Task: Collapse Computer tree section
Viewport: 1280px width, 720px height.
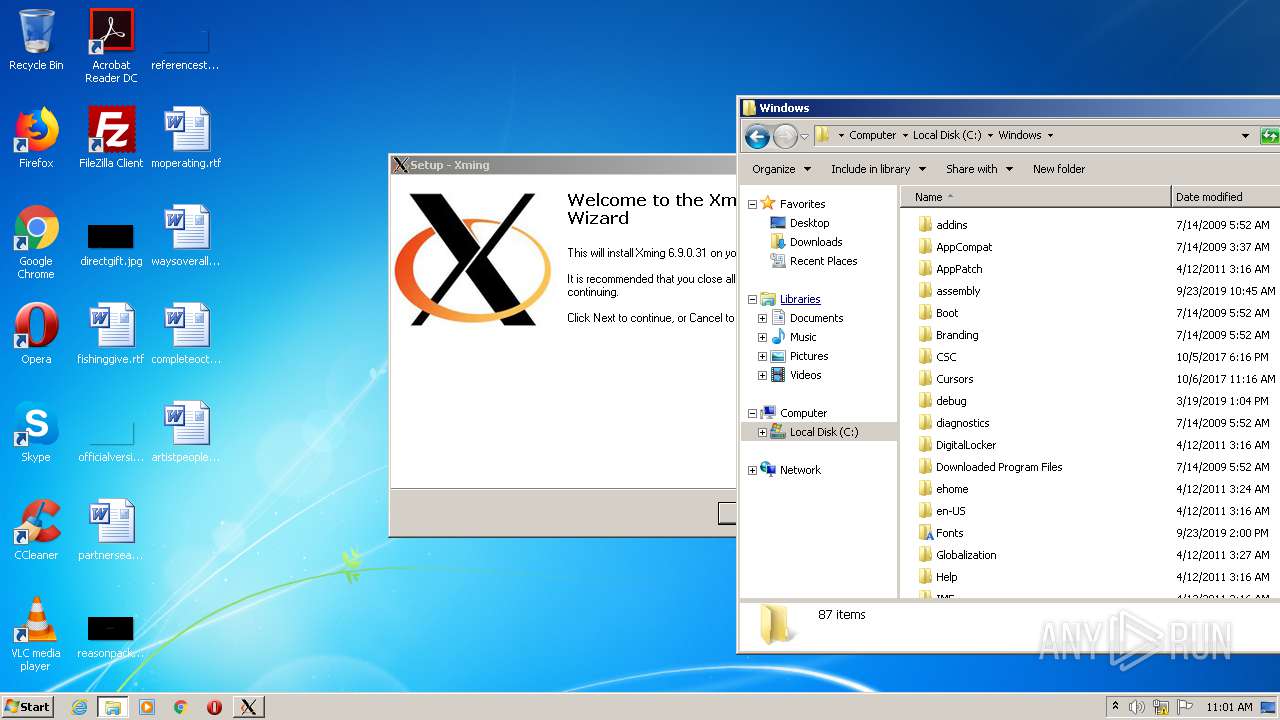Action: pos(752,413)
